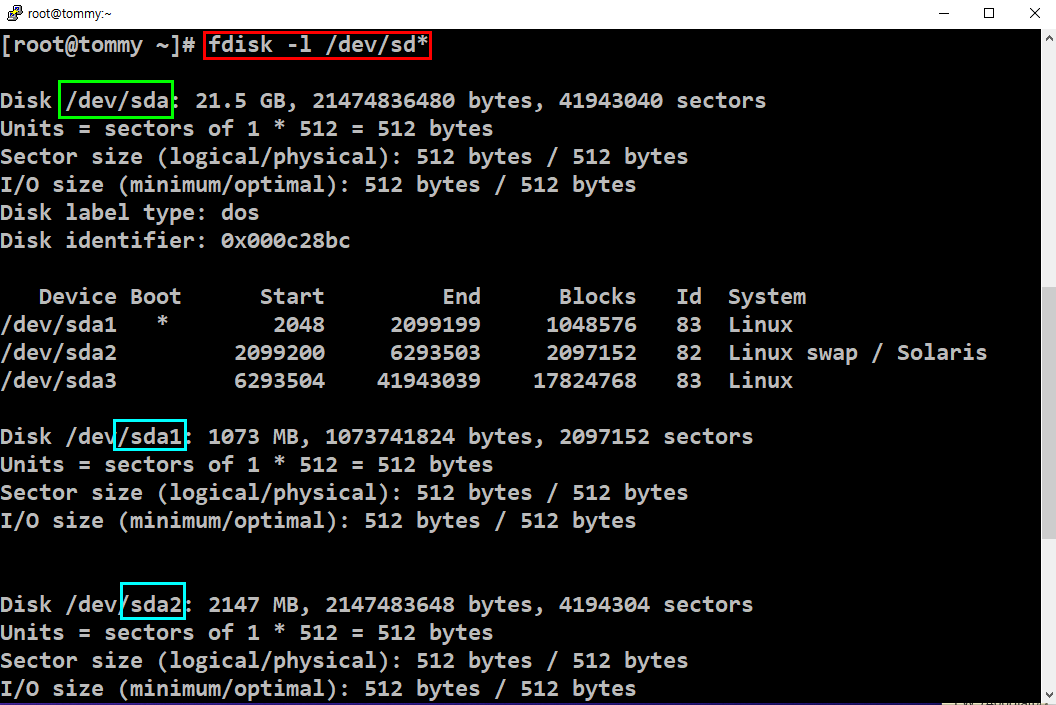Click the System column header
This screenshot has height=705, width=1056.
click(x=767, y=296)
